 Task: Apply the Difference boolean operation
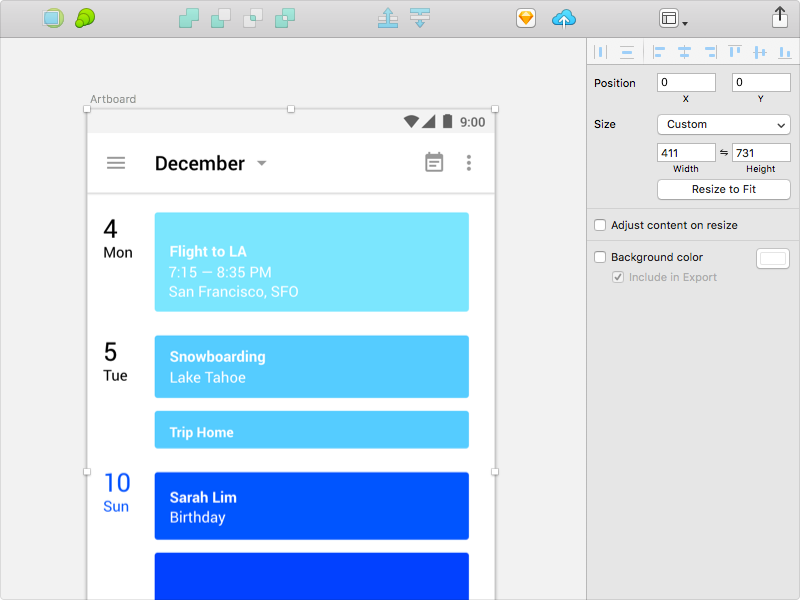(285, 18)
